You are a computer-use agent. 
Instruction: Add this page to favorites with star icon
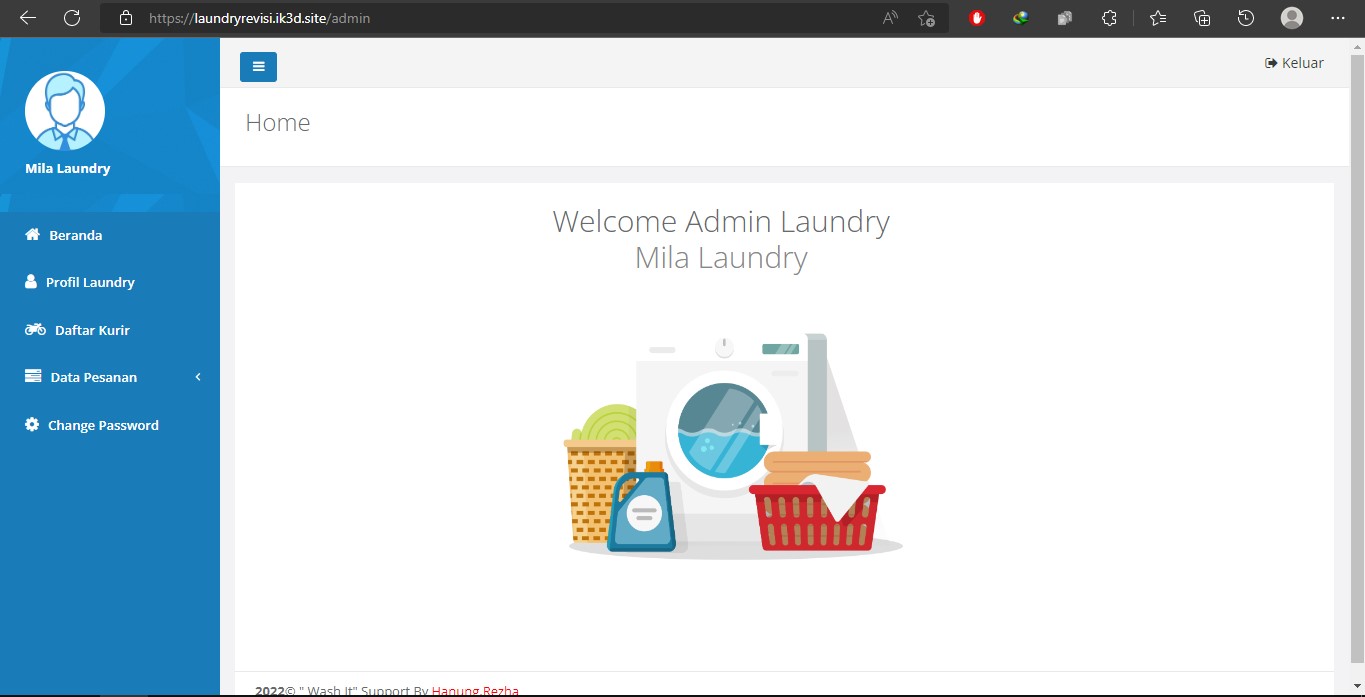tap(926, 18)
